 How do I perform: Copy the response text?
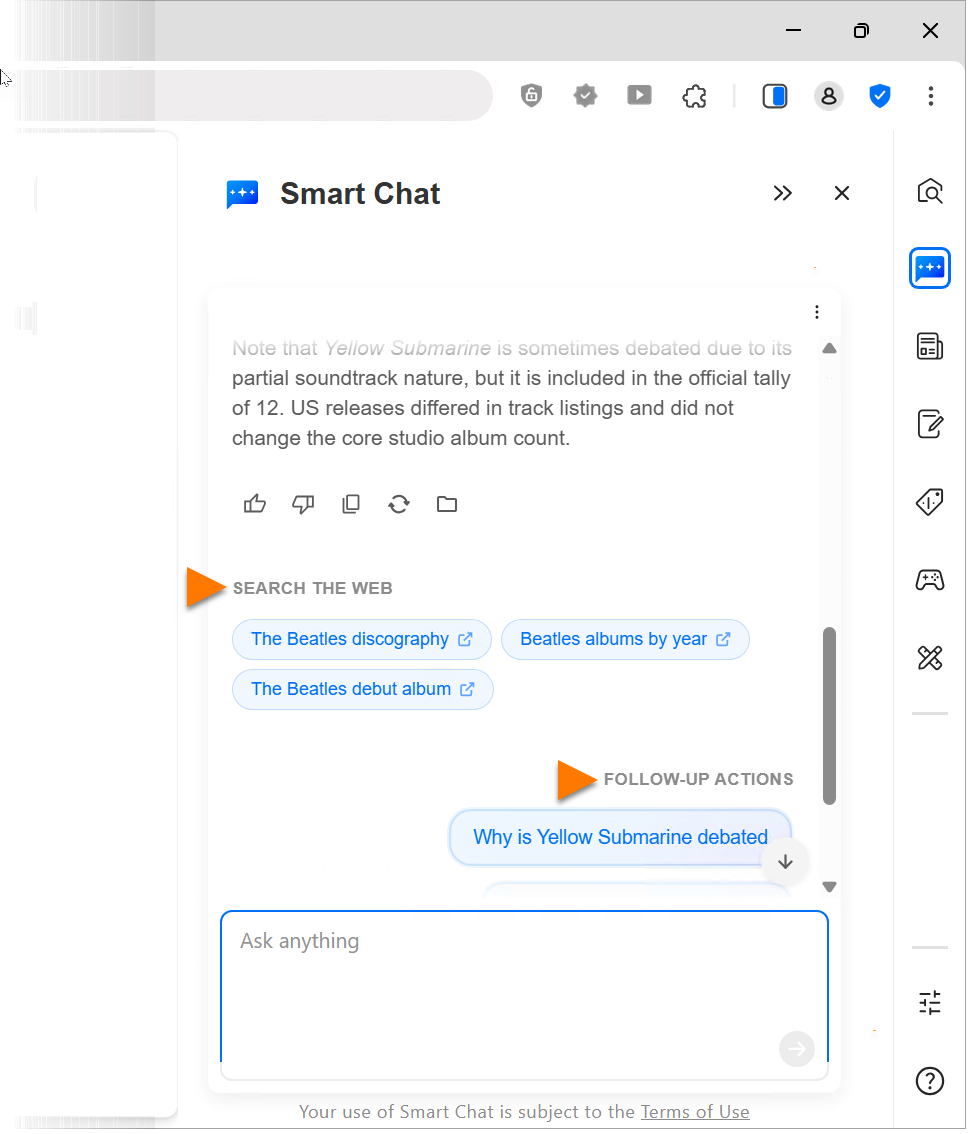coord(351,504)
